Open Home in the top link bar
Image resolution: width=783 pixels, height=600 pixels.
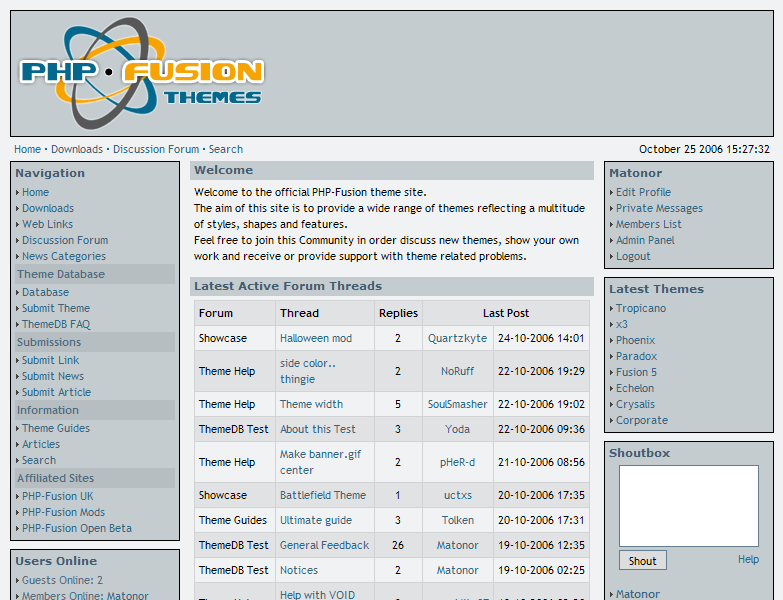(x=27, y=149)
